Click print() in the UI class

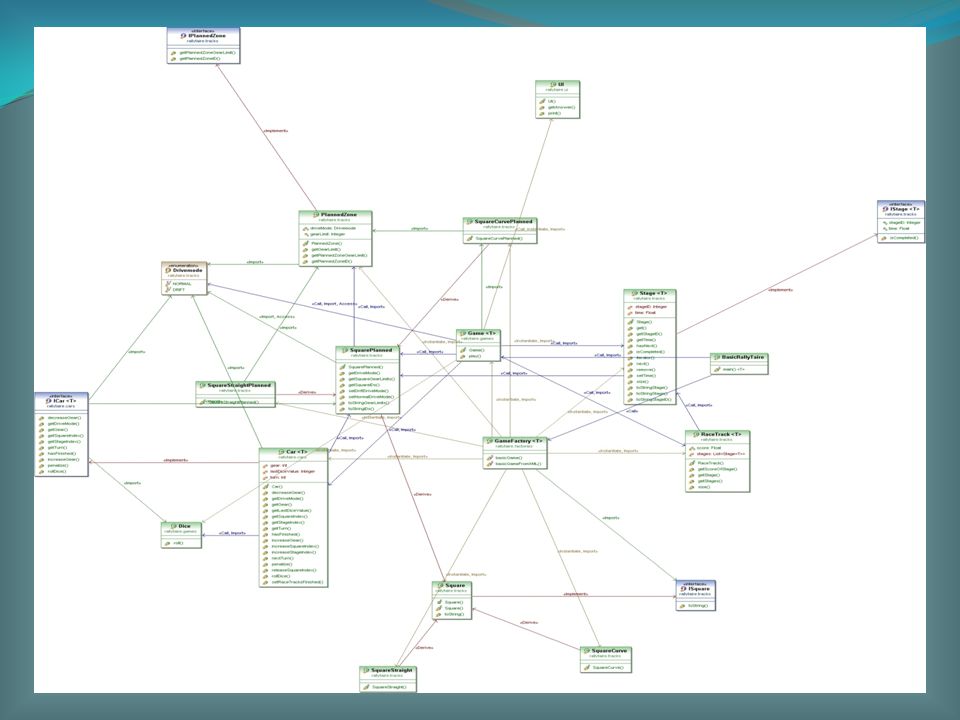pyautogui.click(x=554, y=113)
